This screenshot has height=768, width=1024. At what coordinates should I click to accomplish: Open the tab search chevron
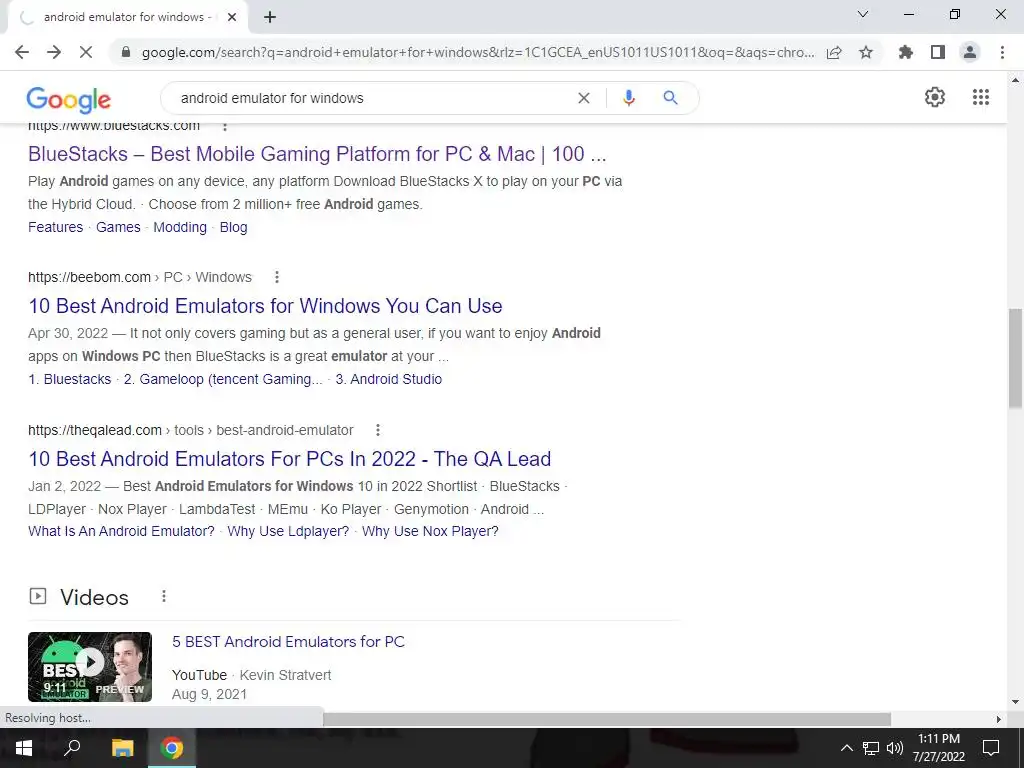pos(863,14)
